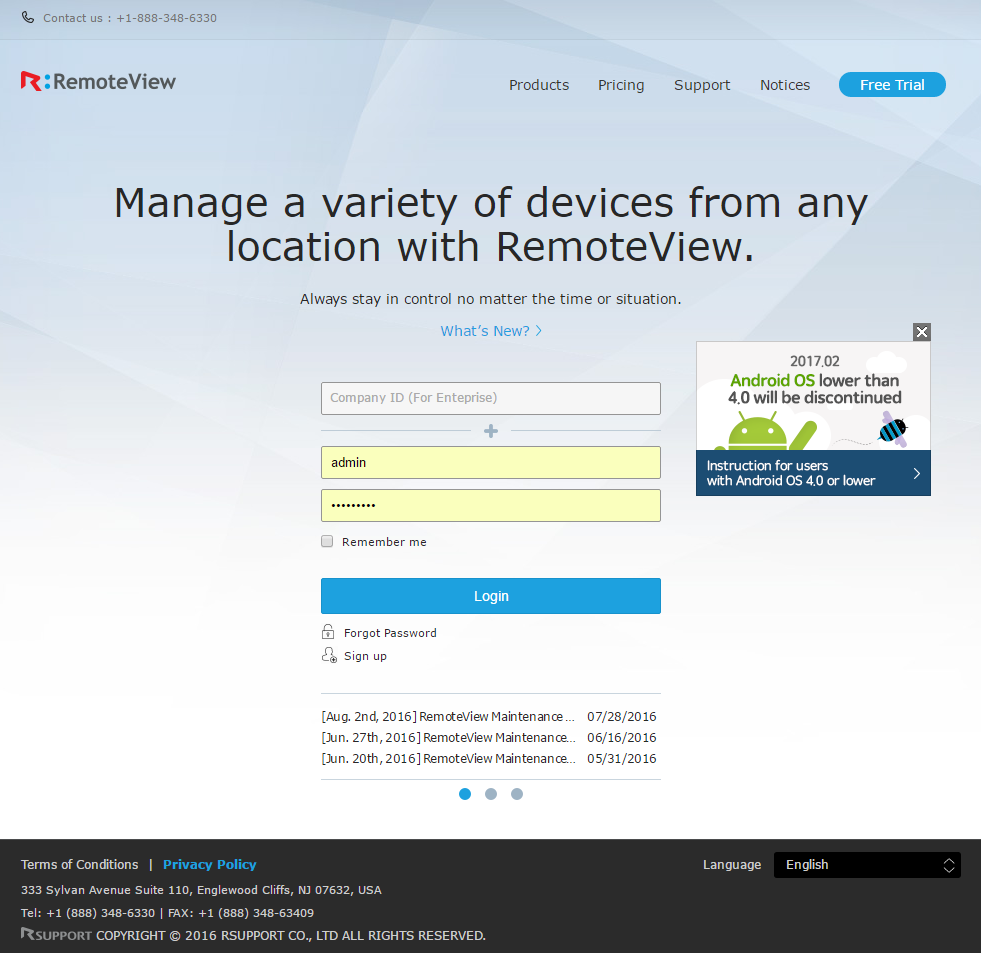Image resolution: width=981 pixels, height=953 pixels.
Task: Click arrow on Android instruction banner
Action: pyautogui.click(x=917, y=474)
